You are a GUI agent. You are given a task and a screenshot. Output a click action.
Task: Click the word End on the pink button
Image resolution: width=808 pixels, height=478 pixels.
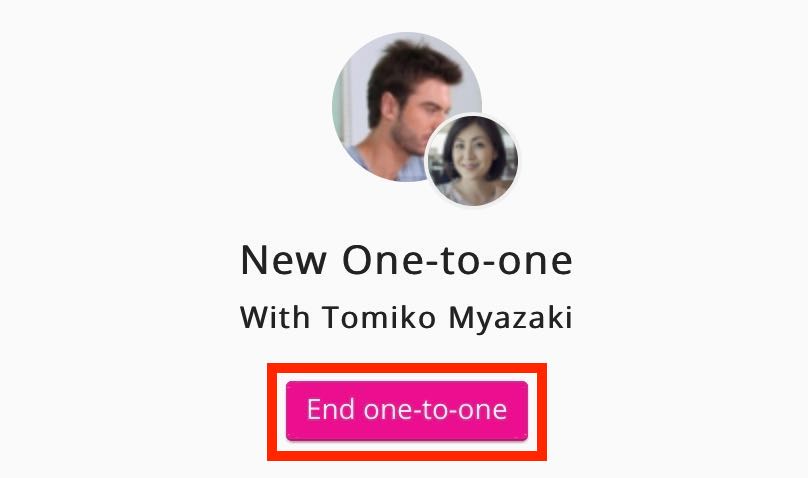[x=331, y=410]
